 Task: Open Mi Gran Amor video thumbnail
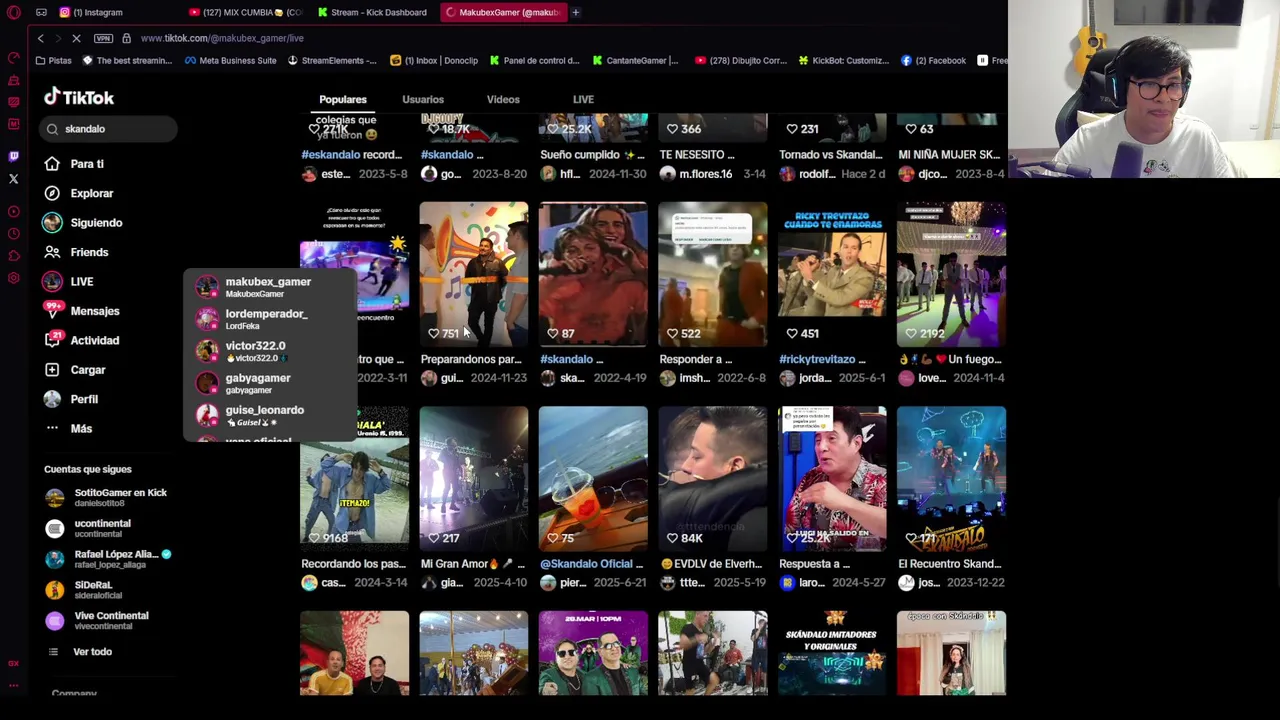pos(474,479)
